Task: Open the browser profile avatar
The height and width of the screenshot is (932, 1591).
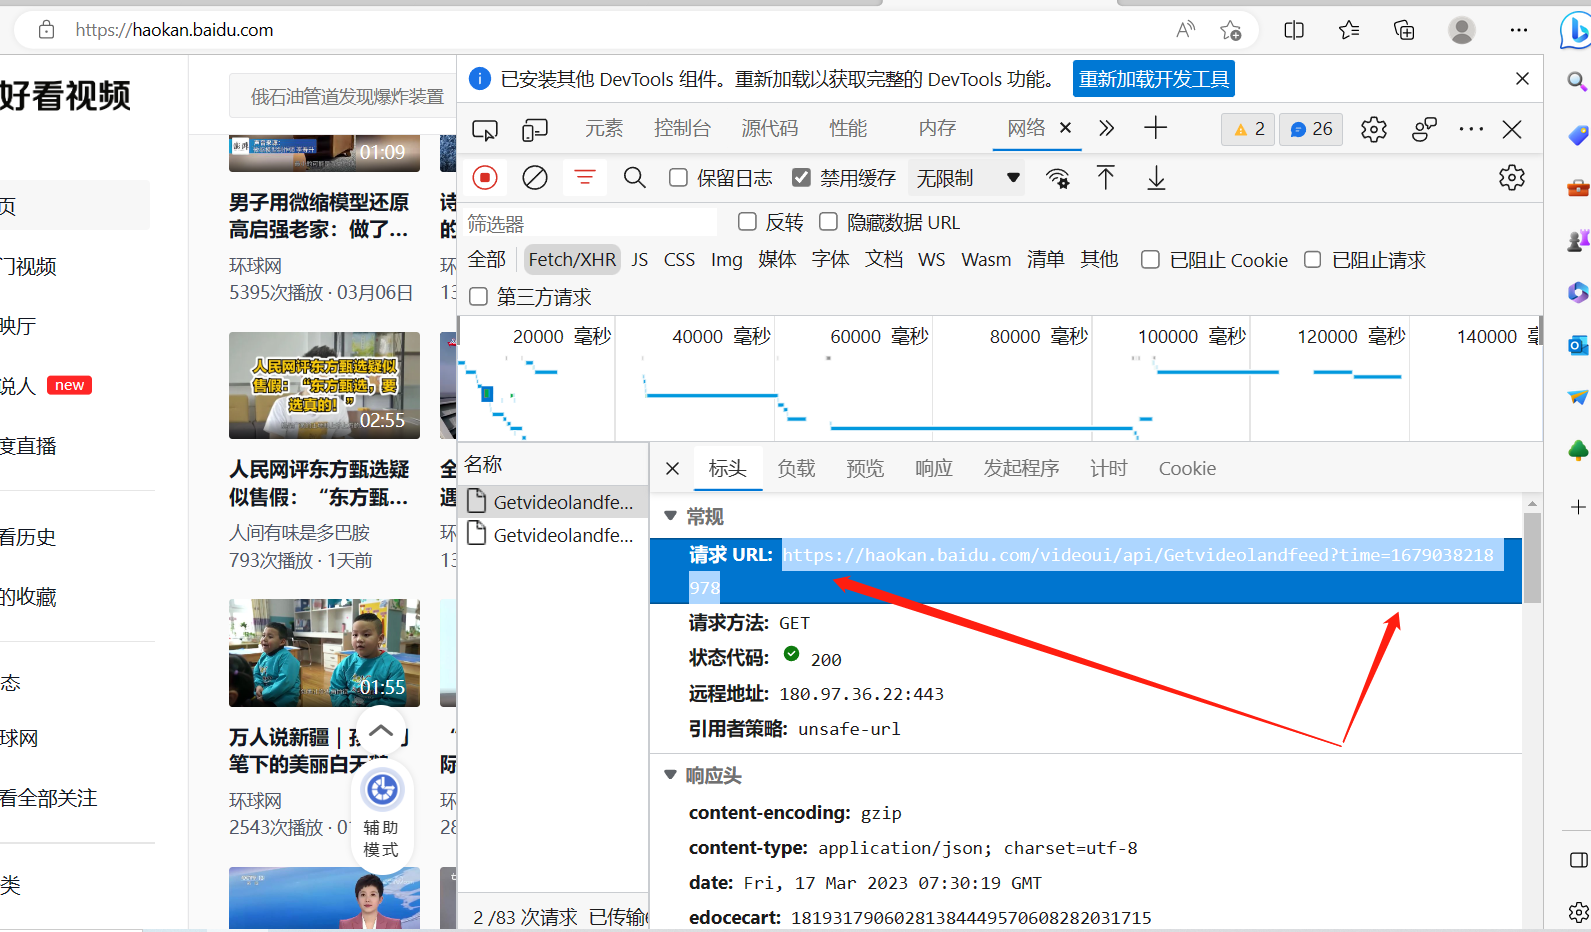Action: coord(1462,30)
